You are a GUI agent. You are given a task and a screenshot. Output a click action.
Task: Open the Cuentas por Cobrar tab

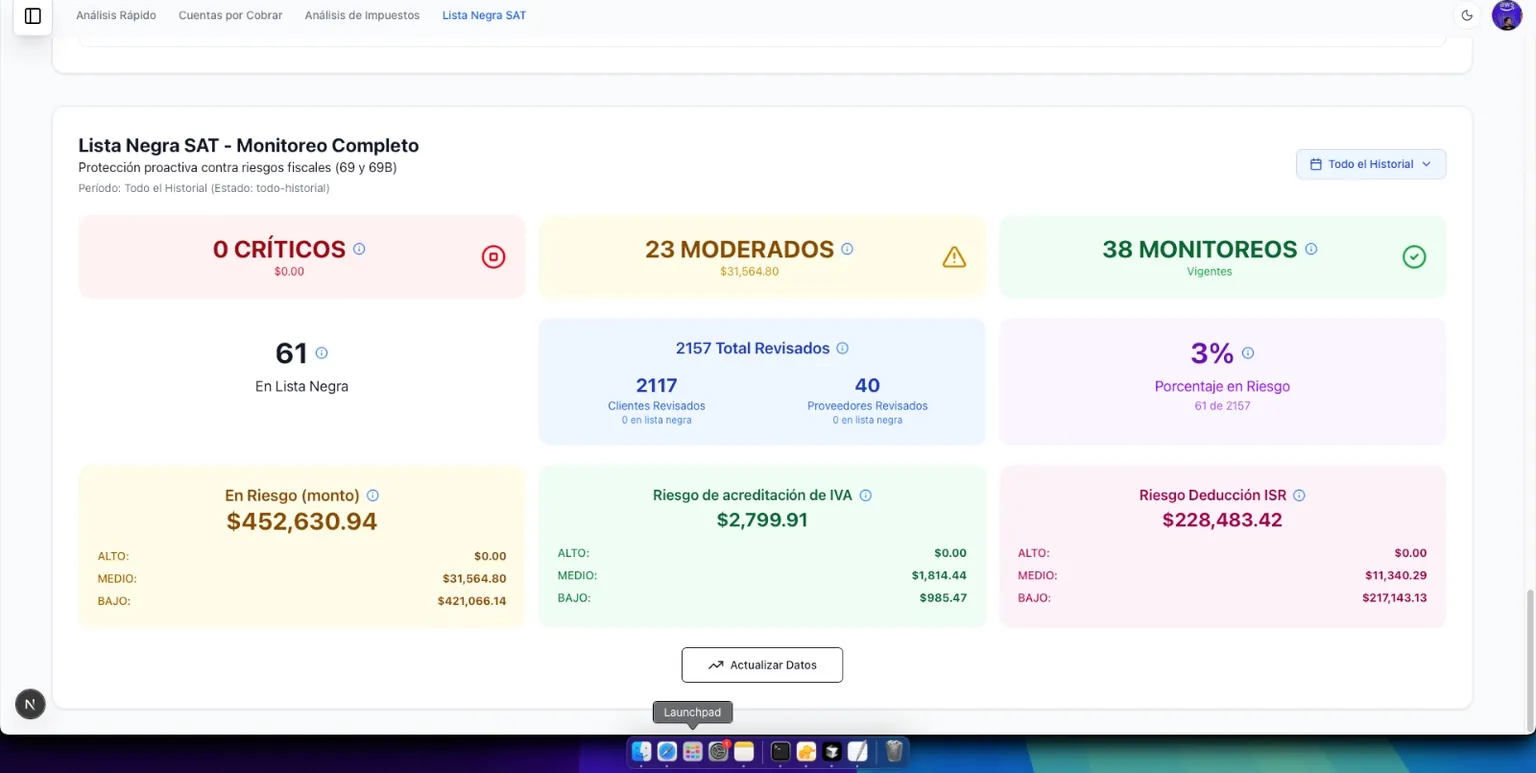point(230,15)
